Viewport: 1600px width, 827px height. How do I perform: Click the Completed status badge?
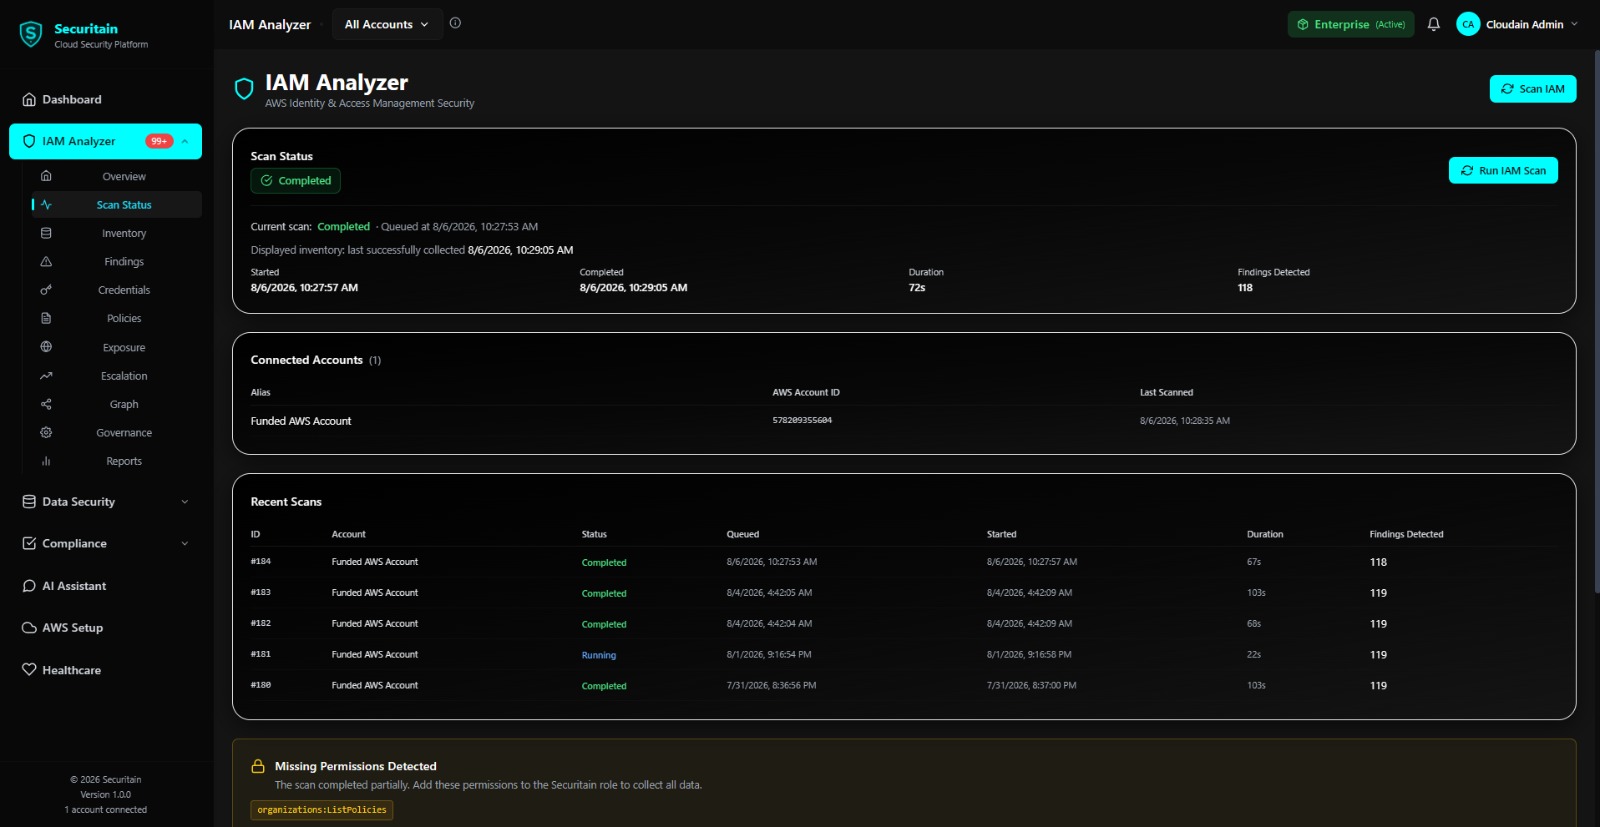pyautogui.click(x=296, y=181)
